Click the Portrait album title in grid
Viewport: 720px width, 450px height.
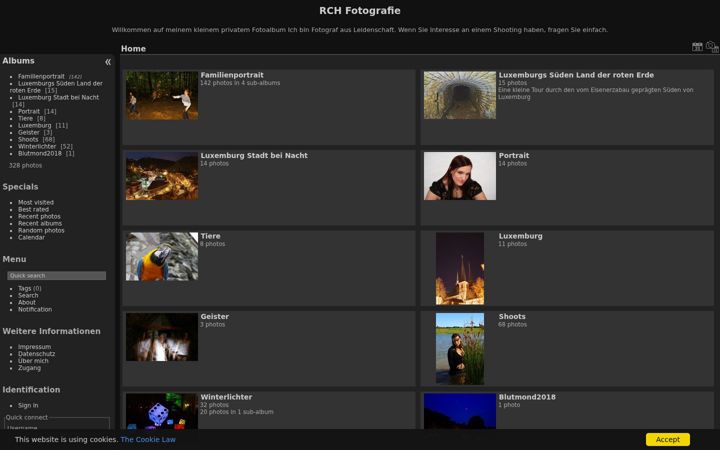pos(514,155)
